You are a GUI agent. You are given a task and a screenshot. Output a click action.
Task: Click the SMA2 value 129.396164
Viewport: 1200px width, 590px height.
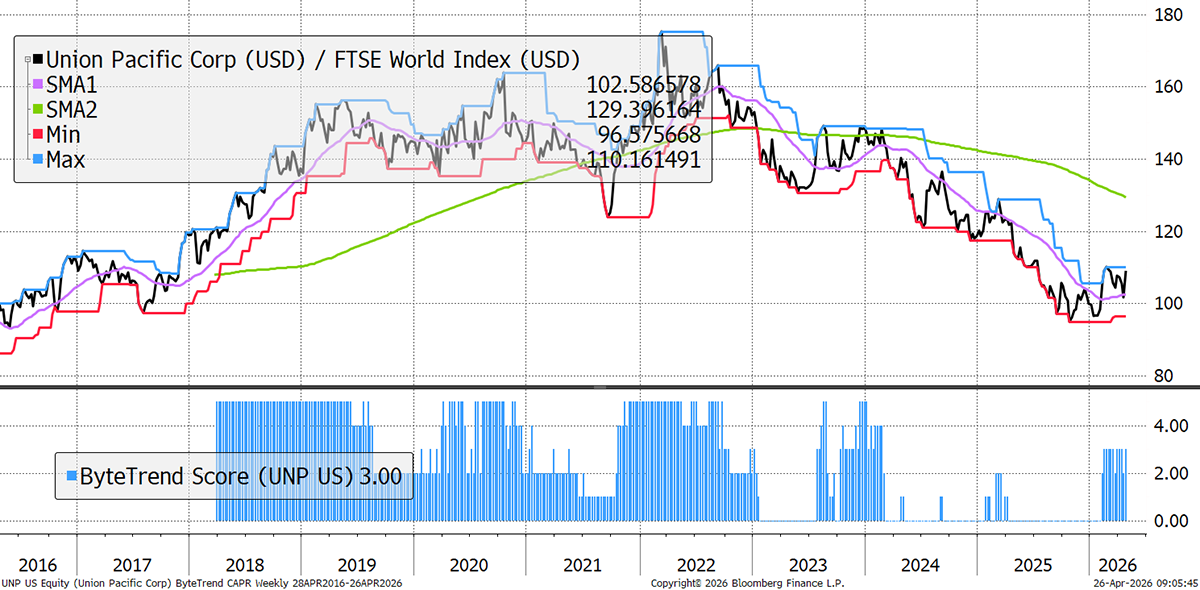(643, 109)
